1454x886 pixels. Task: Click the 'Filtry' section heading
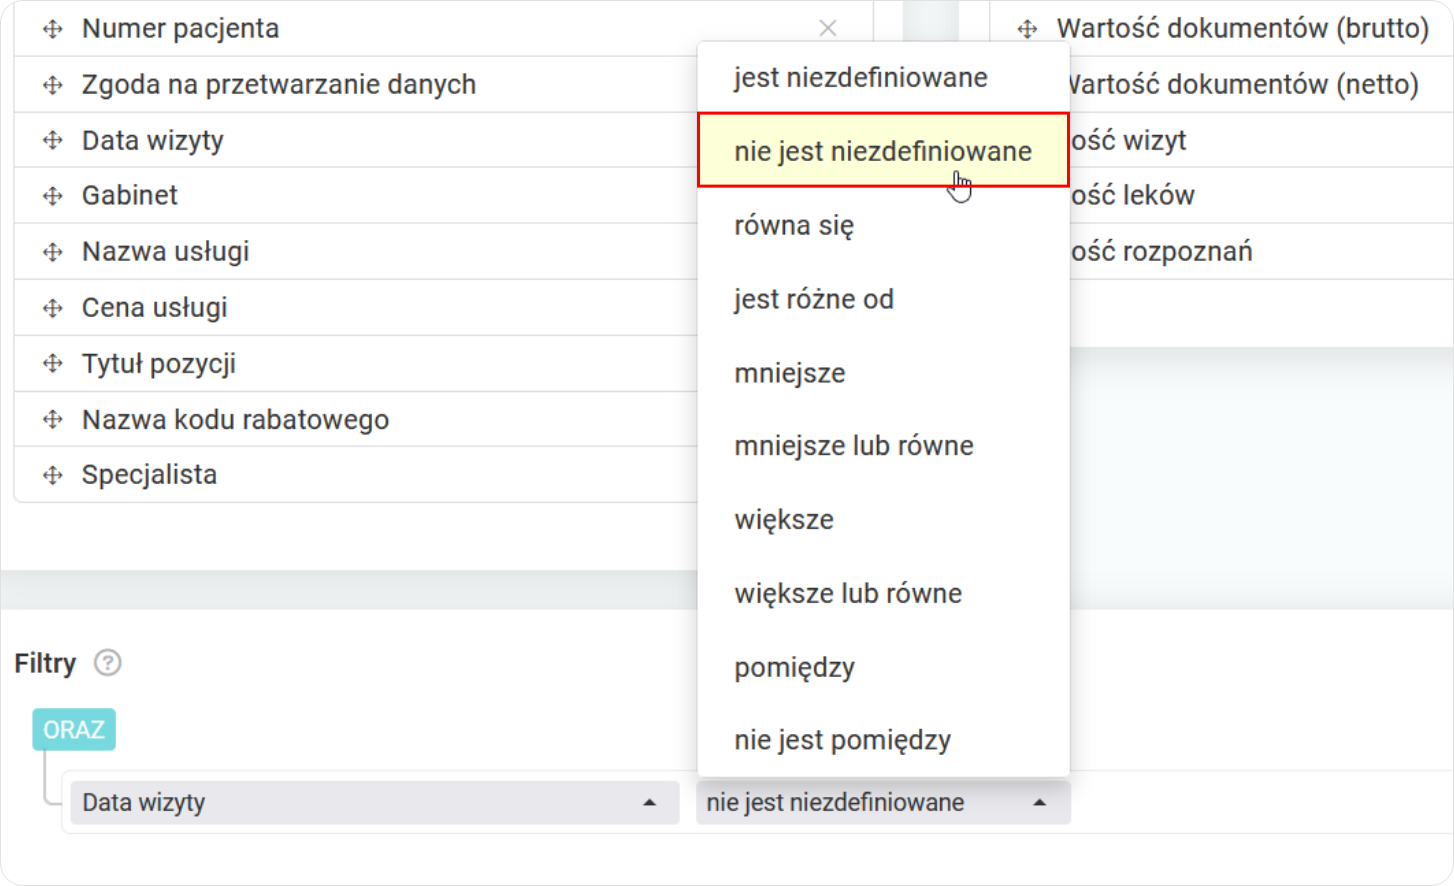45,663
